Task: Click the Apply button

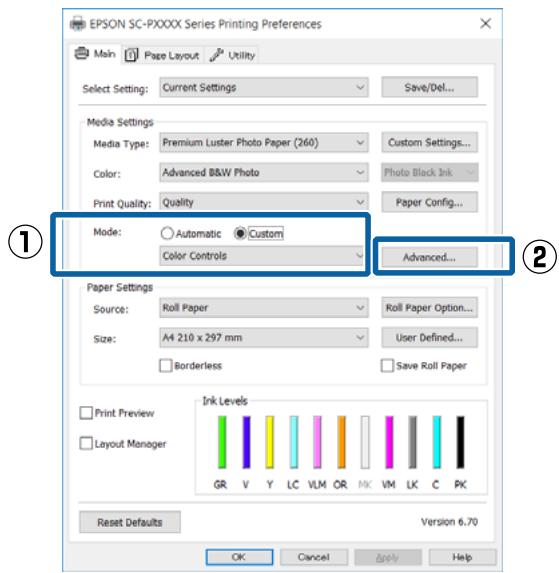Action: coord(388,557)
